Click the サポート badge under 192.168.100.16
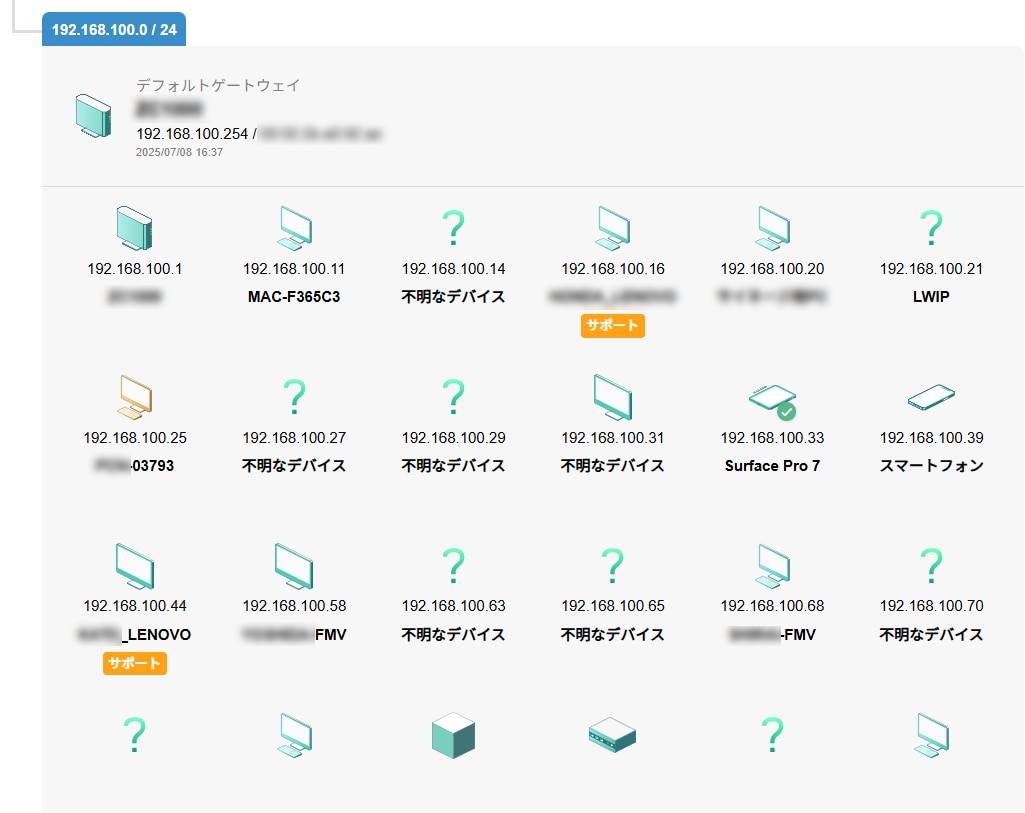The image size is (1025, 813). [x=612, y=325]
